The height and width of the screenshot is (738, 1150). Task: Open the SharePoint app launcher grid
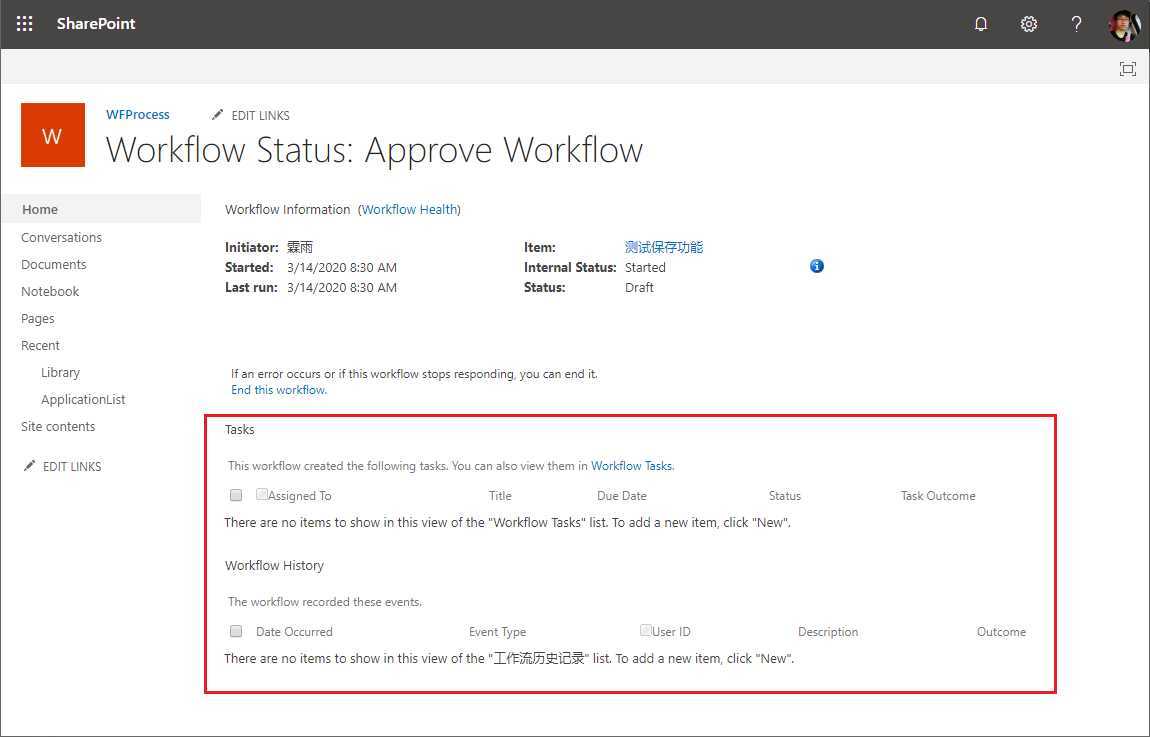point(24,23)
